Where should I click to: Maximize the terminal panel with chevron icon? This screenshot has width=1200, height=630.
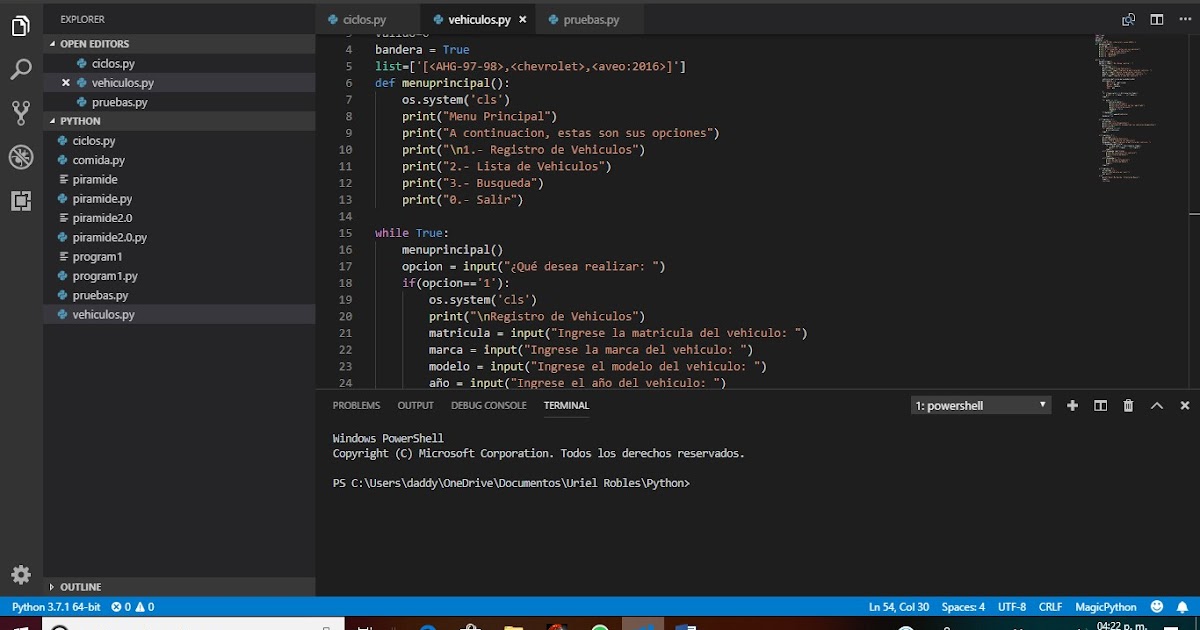tap(1157, 405)
